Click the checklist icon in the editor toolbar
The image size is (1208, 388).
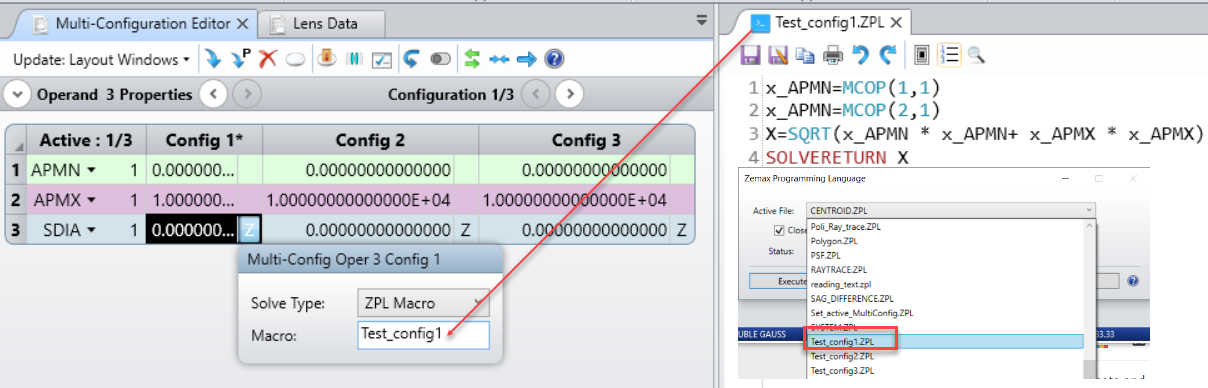(x=381, y=59)
